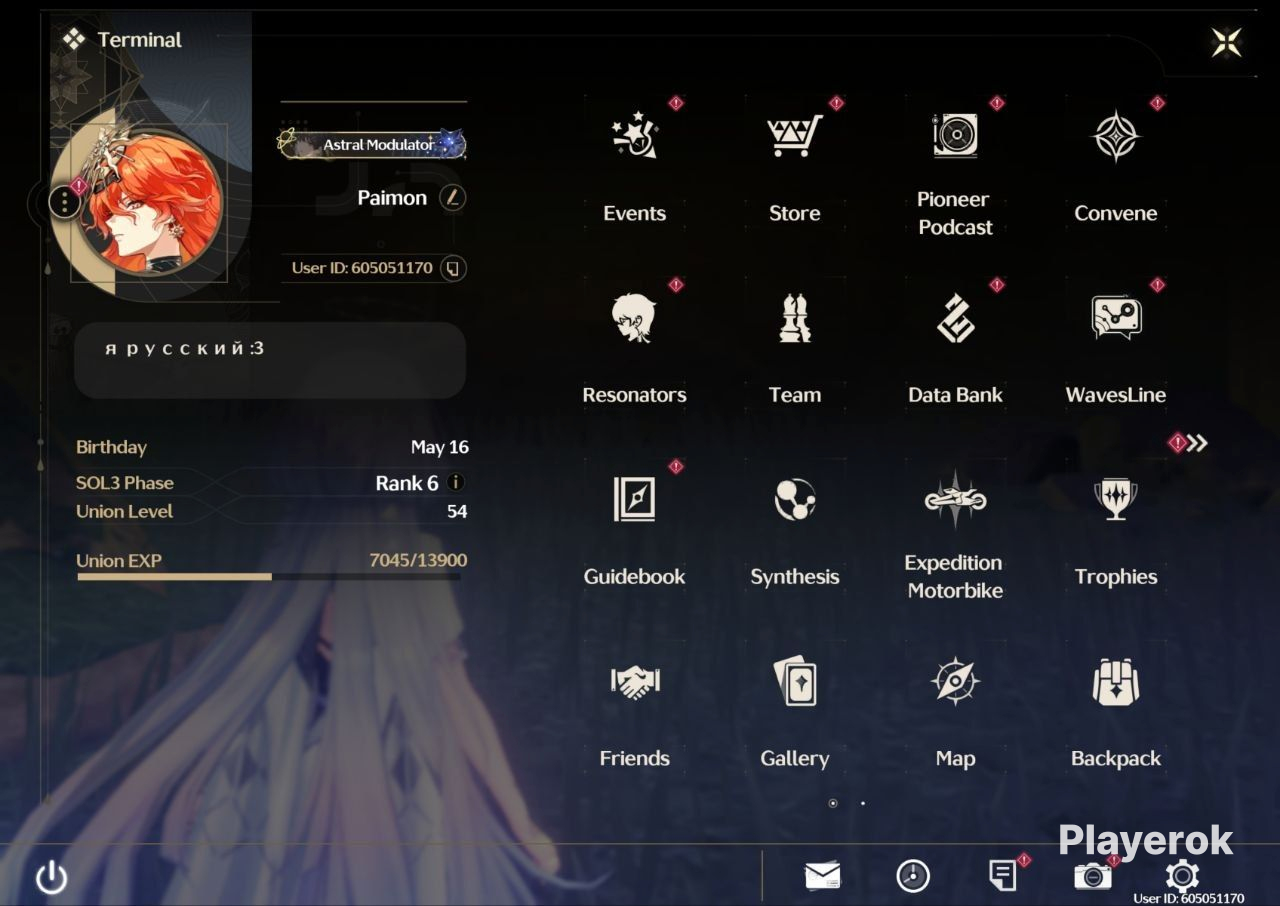Viewport: 1280px width, 906px height.
Task: Close the Terminal with the X button
Action: pyautogui.click(x=1227, y=42)
